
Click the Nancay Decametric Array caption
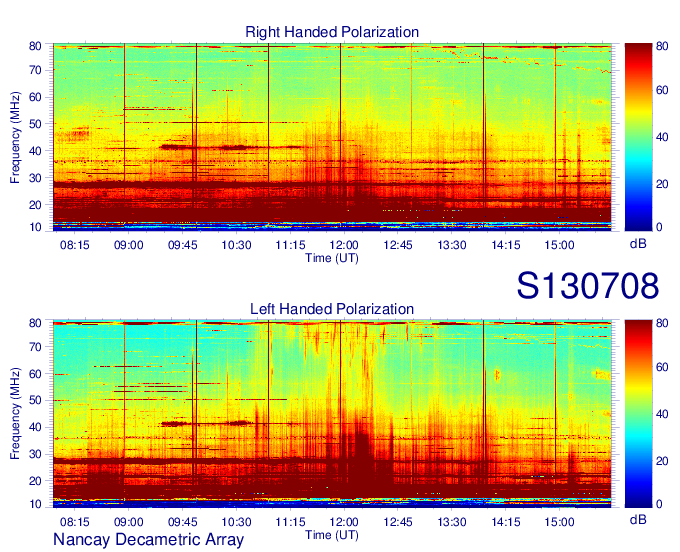(148, 540)
